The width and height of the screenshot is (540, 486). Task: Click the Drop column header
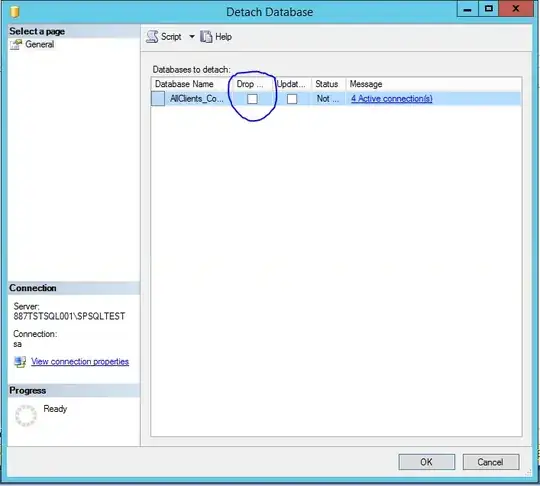click(x=252, y=84)
